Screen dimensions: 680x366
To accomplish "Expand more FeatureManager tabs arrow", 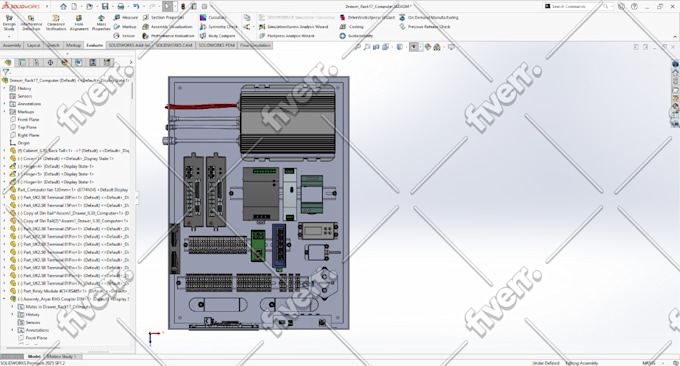I will 131,62.
